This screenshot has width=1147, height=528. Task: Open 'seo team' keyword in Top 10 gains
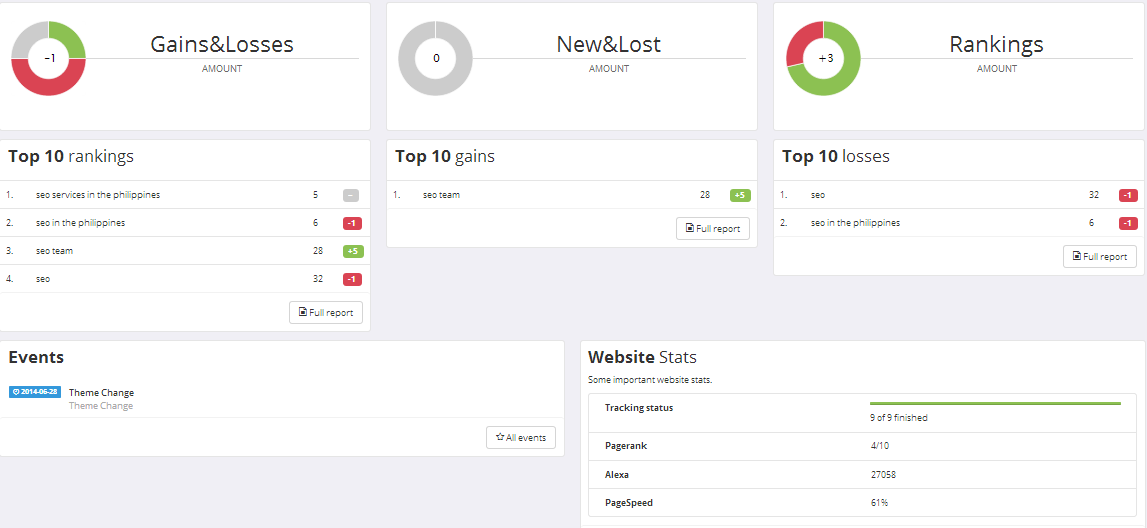coord(441,195)
